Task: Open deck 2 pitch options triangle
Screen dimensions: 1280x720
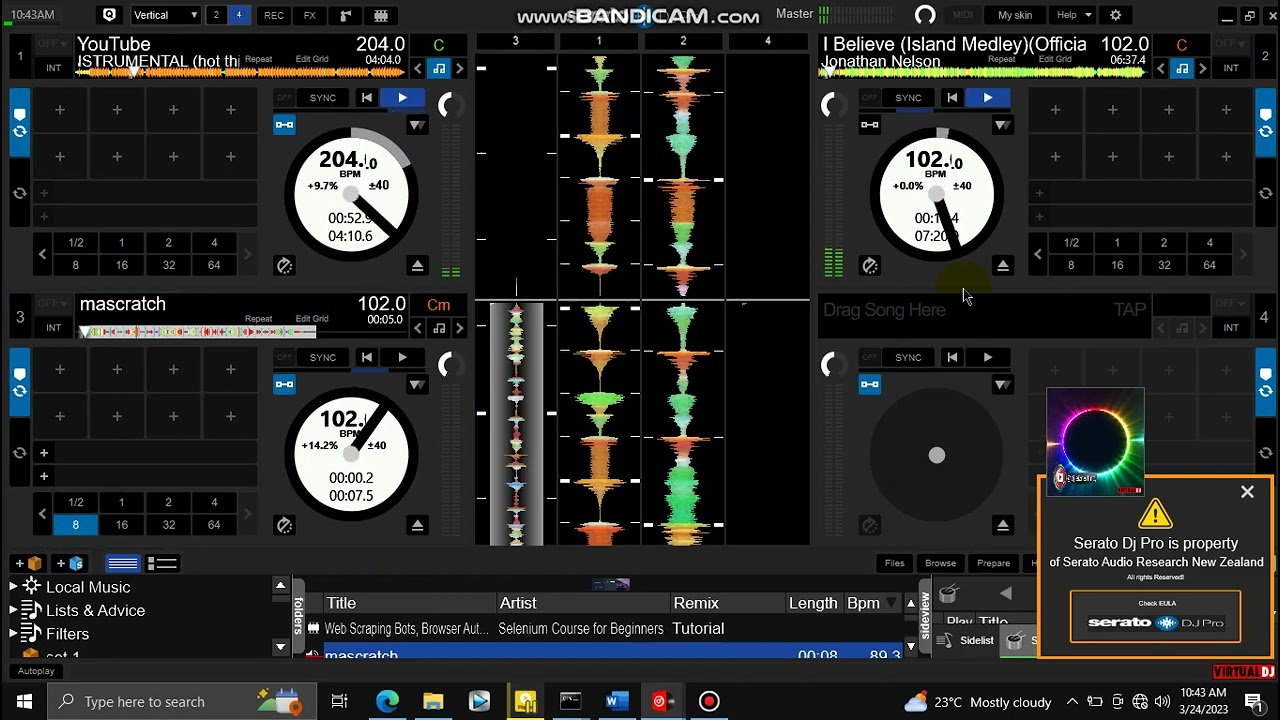Action: point(1002,125)
